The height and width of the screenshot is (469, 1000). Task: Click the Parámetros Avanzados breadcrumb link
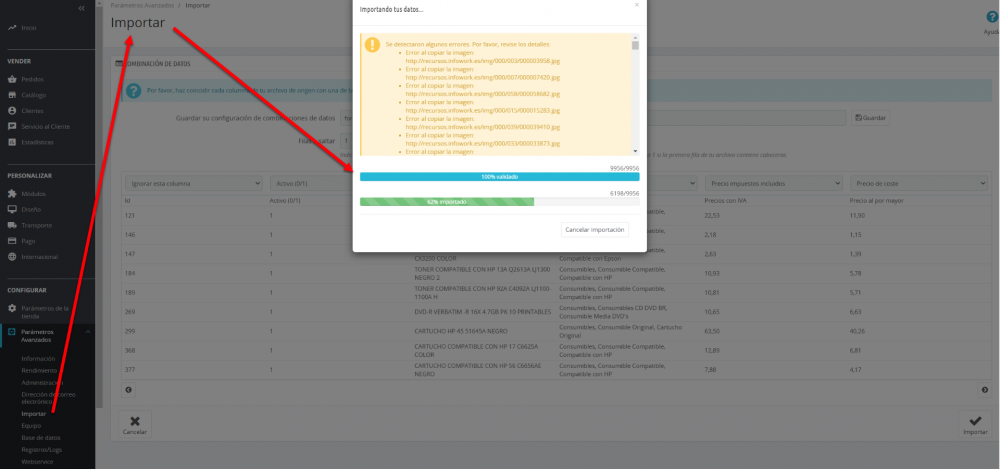[x=142, y=5]
